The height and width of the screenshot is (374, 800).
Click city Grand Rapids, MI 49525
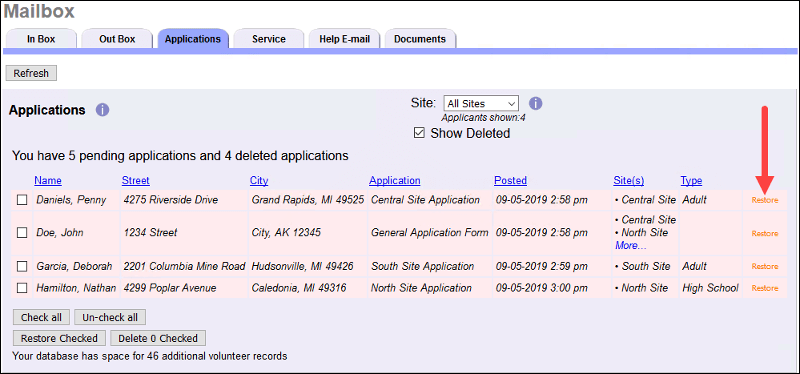point(308,200)
